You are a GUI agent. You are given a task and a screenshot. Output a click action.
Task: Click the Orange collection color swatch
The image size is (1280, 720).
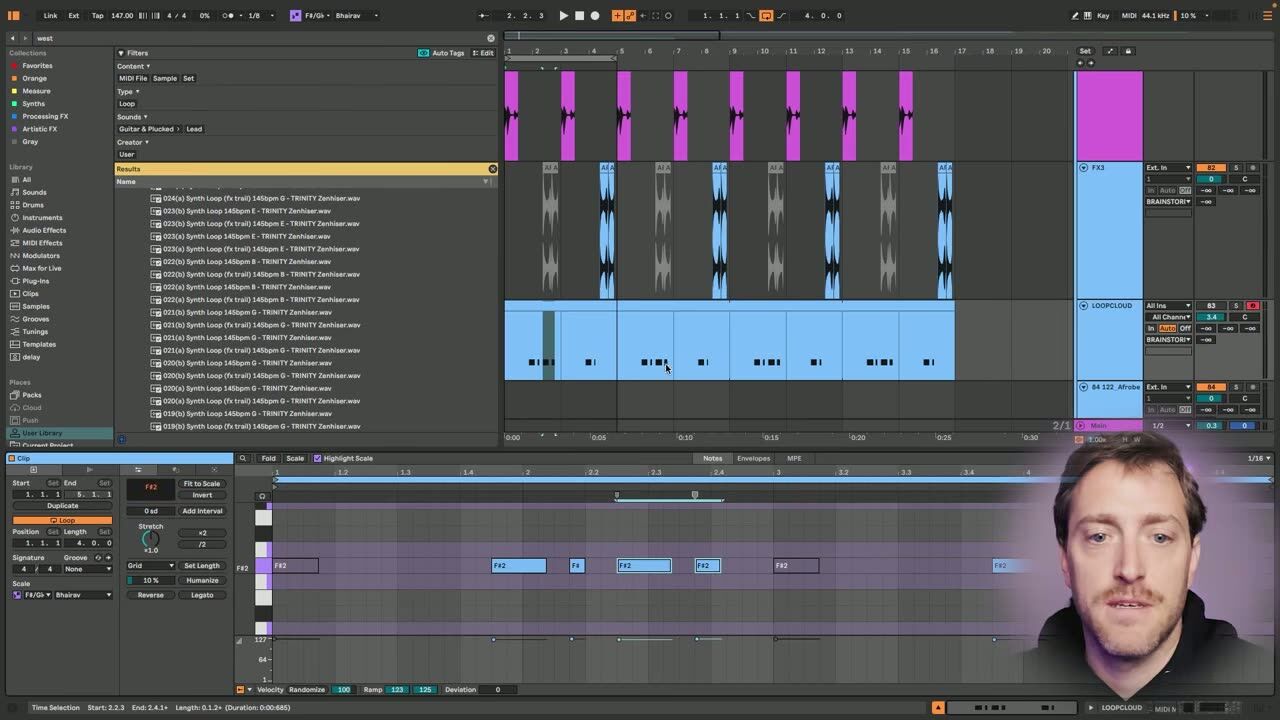click(15, 78)
